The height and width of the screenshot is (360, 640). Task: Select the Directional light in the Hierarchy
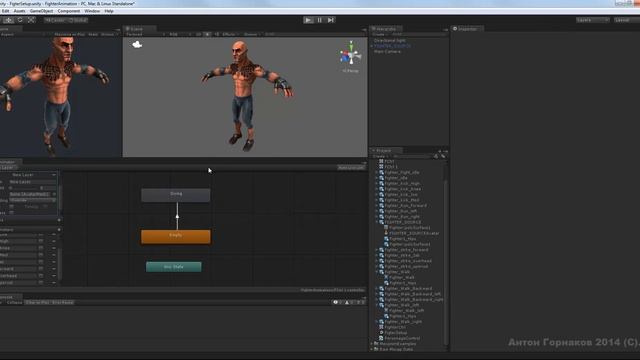(x=390, y=40)
